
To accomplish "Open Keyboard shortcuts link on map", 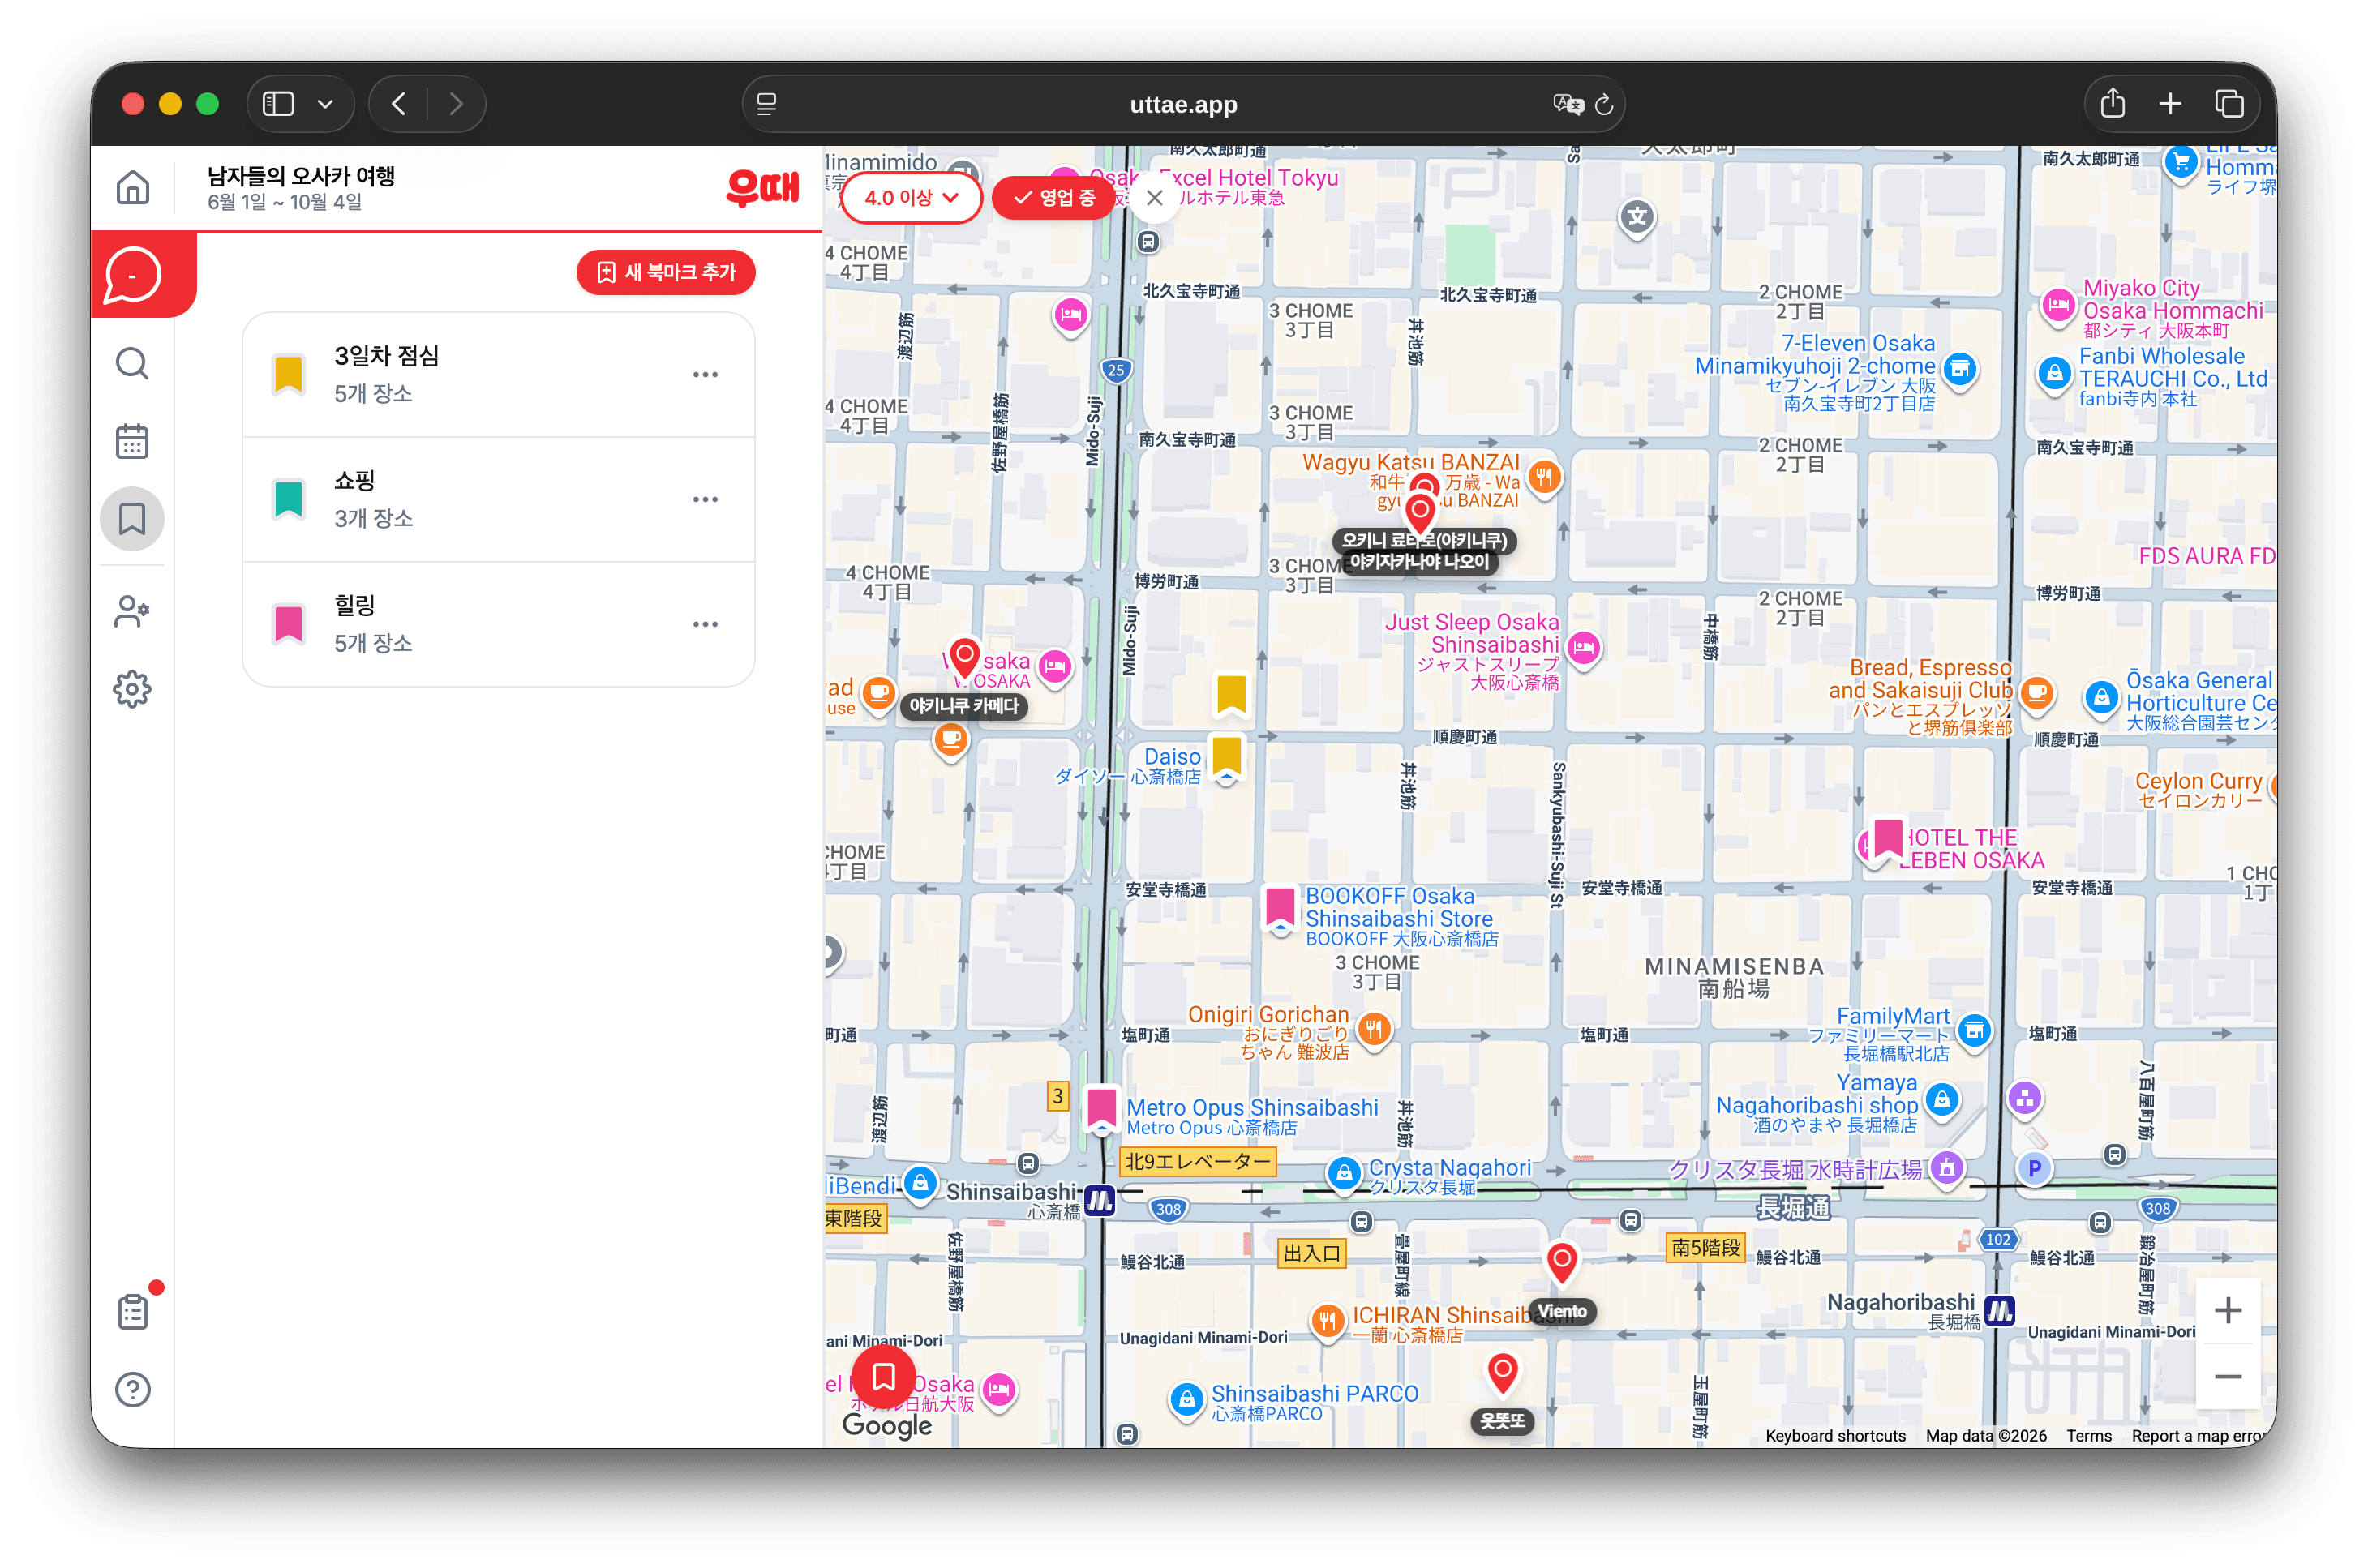I will click(x=1835, y=1436).
